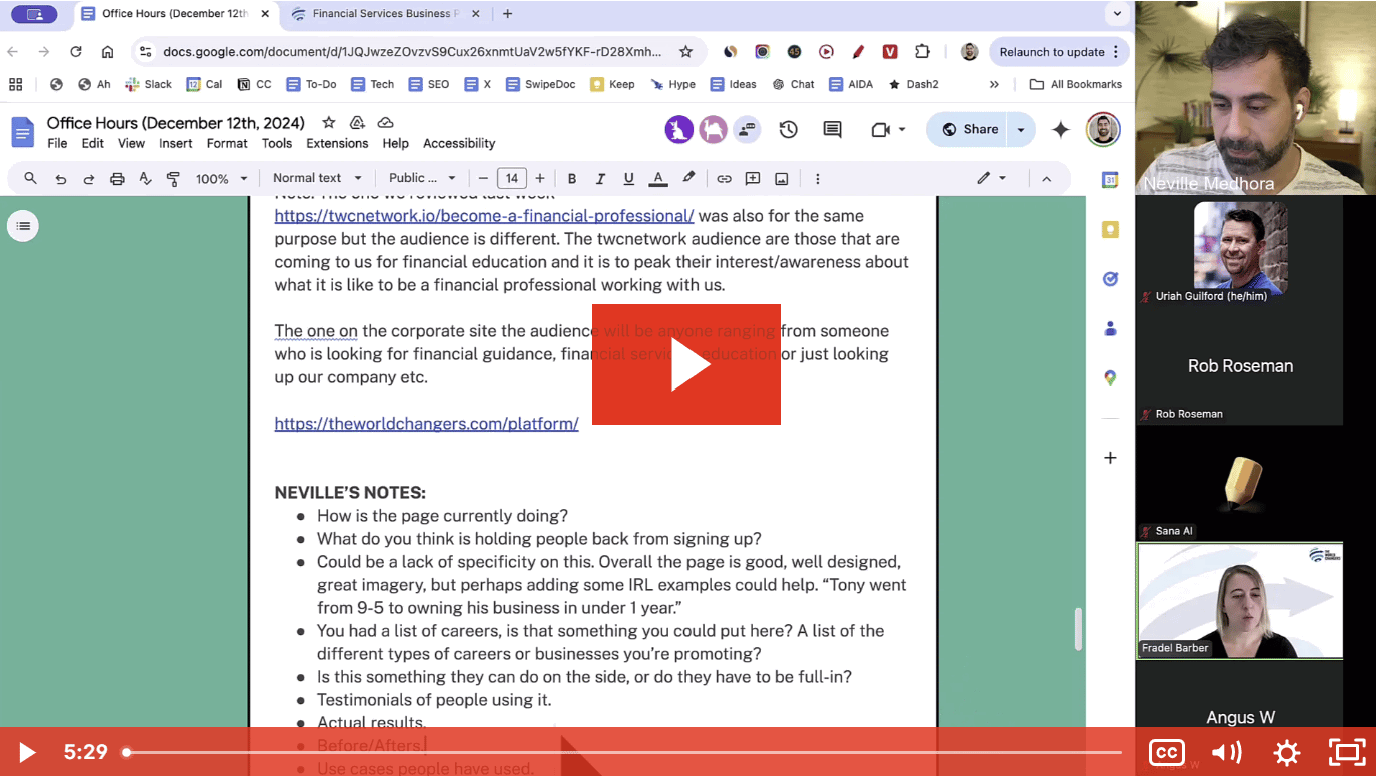Open the Tools menu
The width and height of the screenshot is (1376, 776).
(277, 143)
